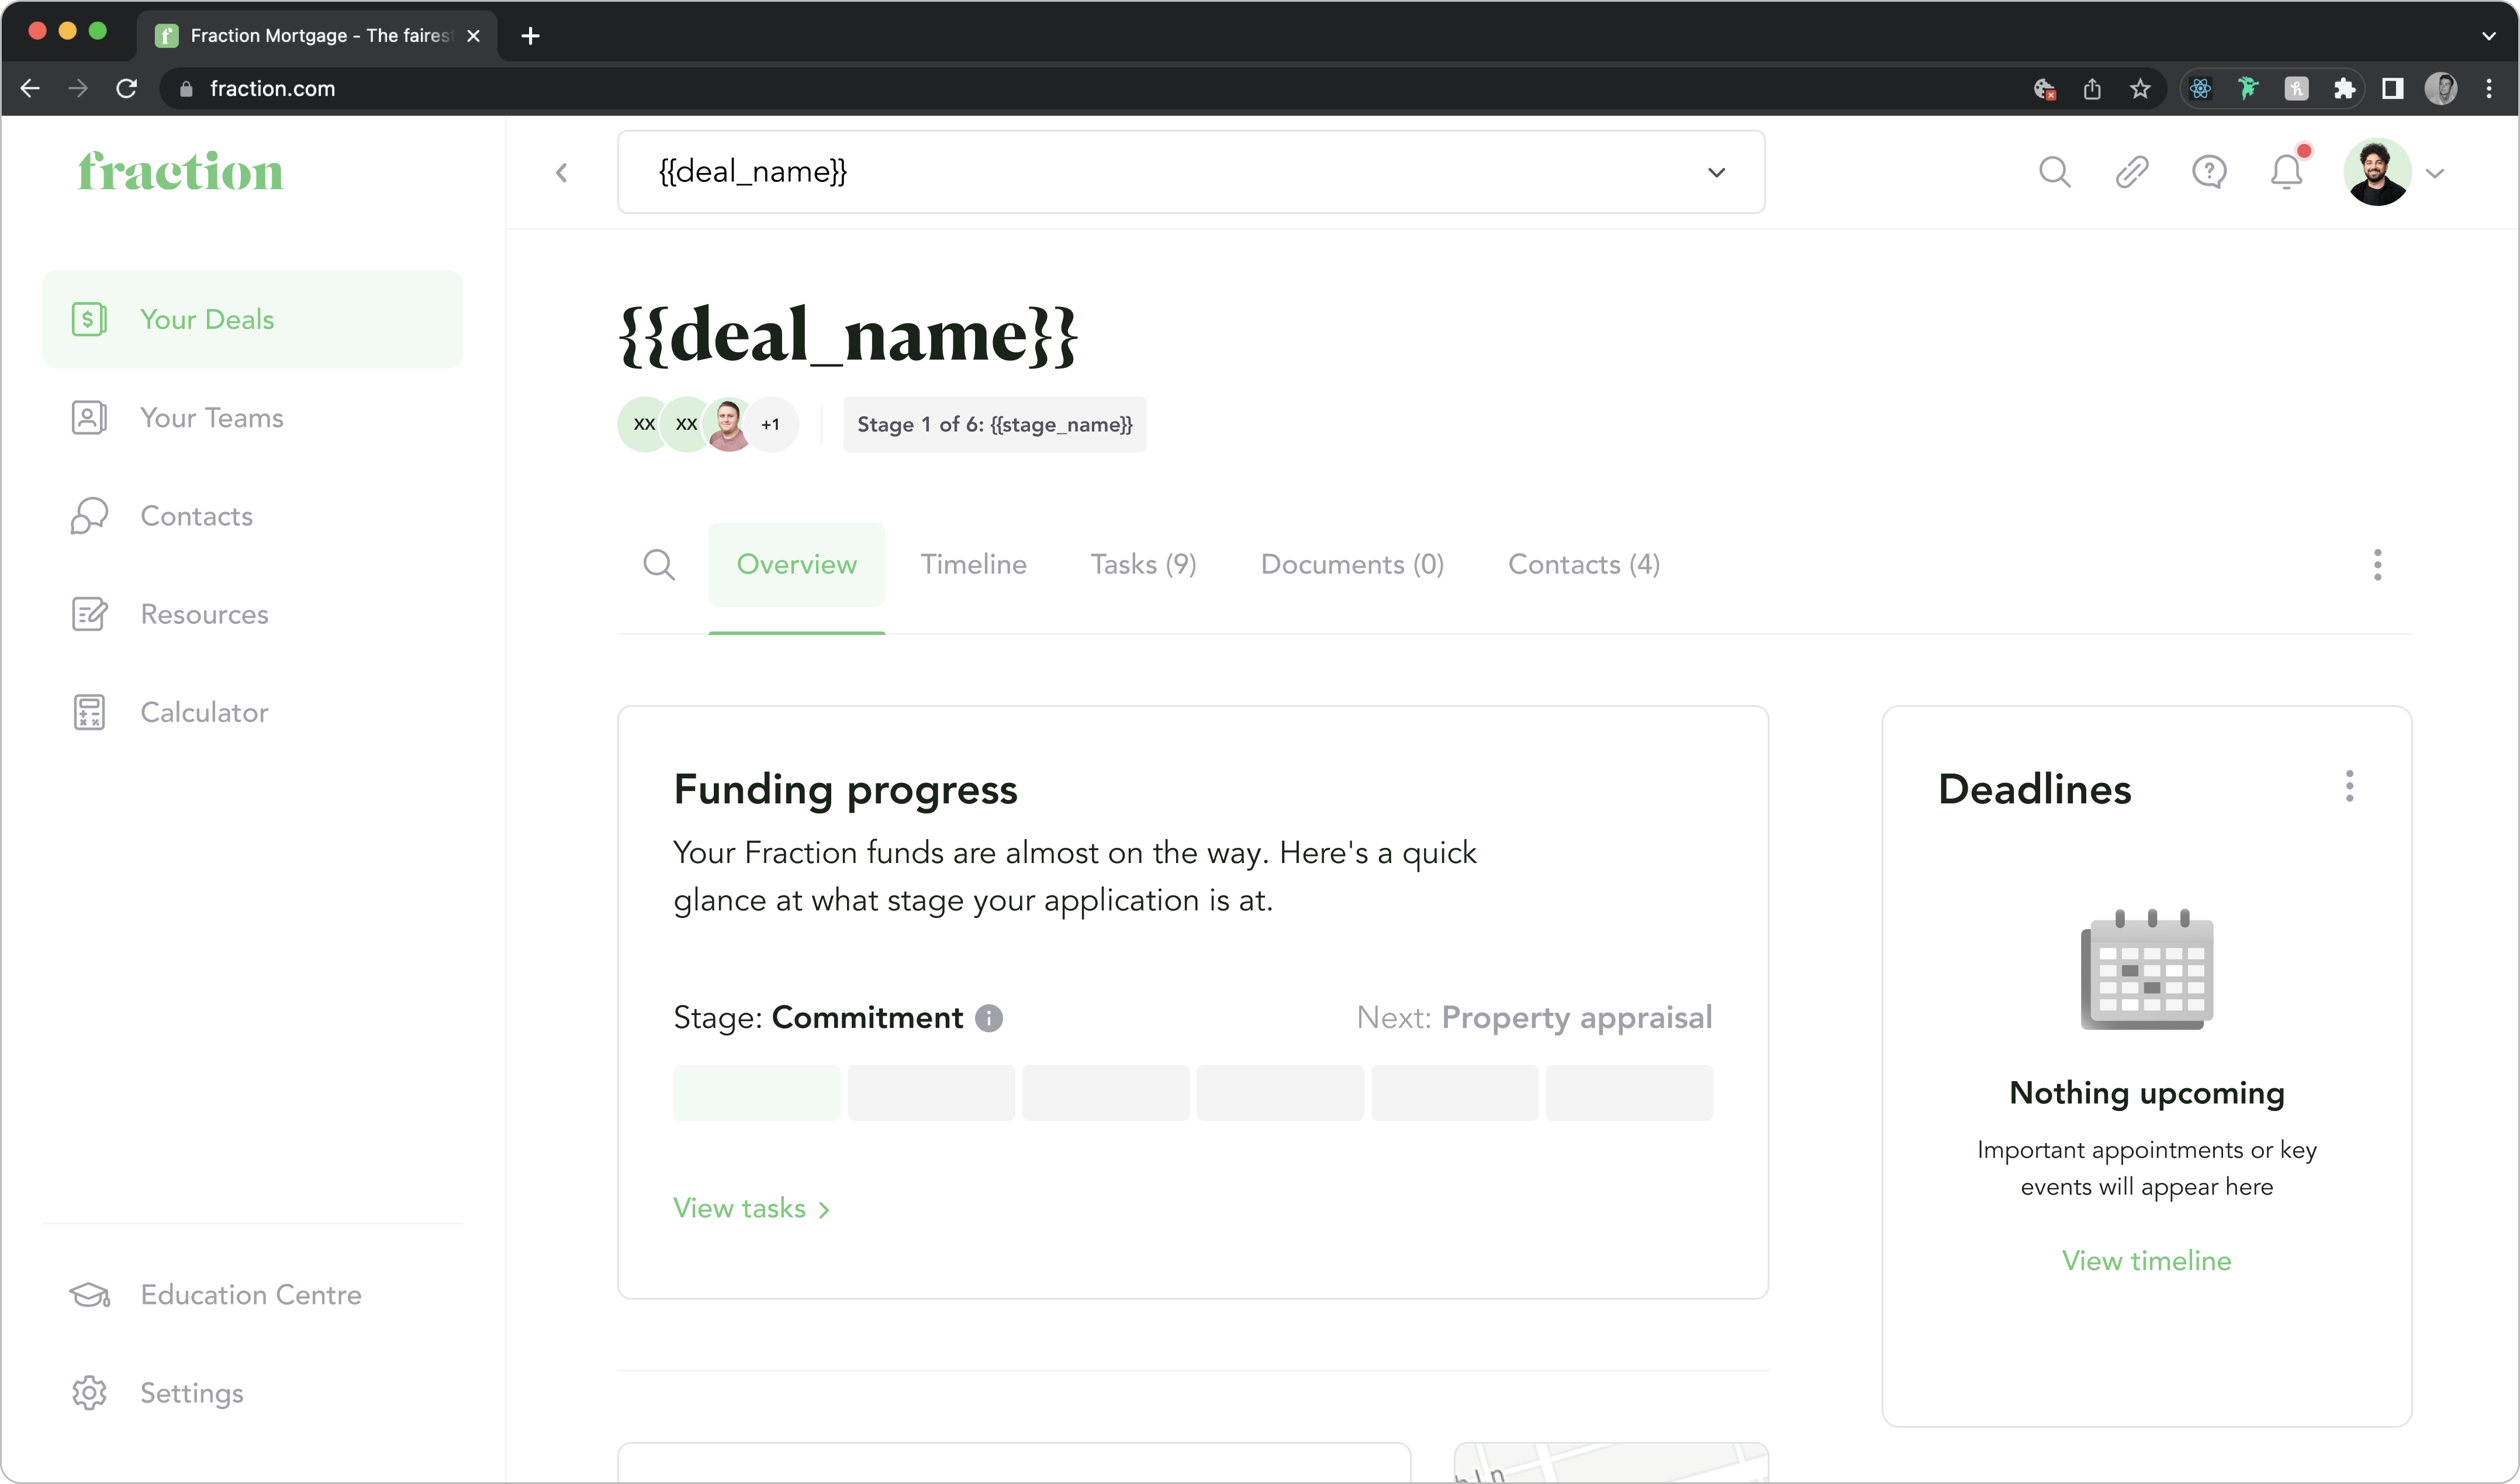The width and height of the screenshot is (2520, 1484).
Task: Open the Contacts (4) tab
Action: (1583, 565)
